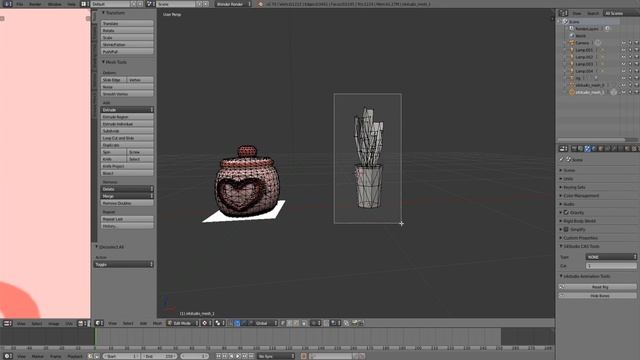Click the Translate button
The width and height of the screenshot is (640, 360).
(x=127, y=24)
